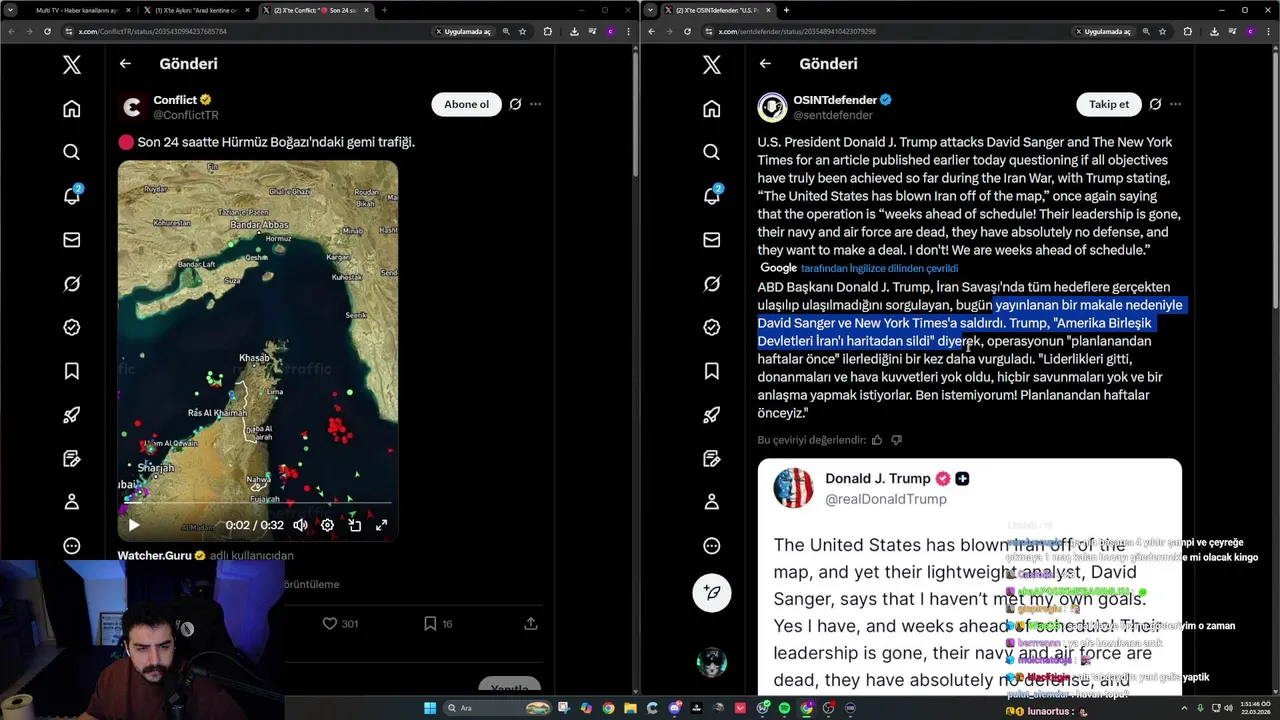Click right browser address bar URL
The height and width of the screenshot is (720, 1280).
point(796,31)
